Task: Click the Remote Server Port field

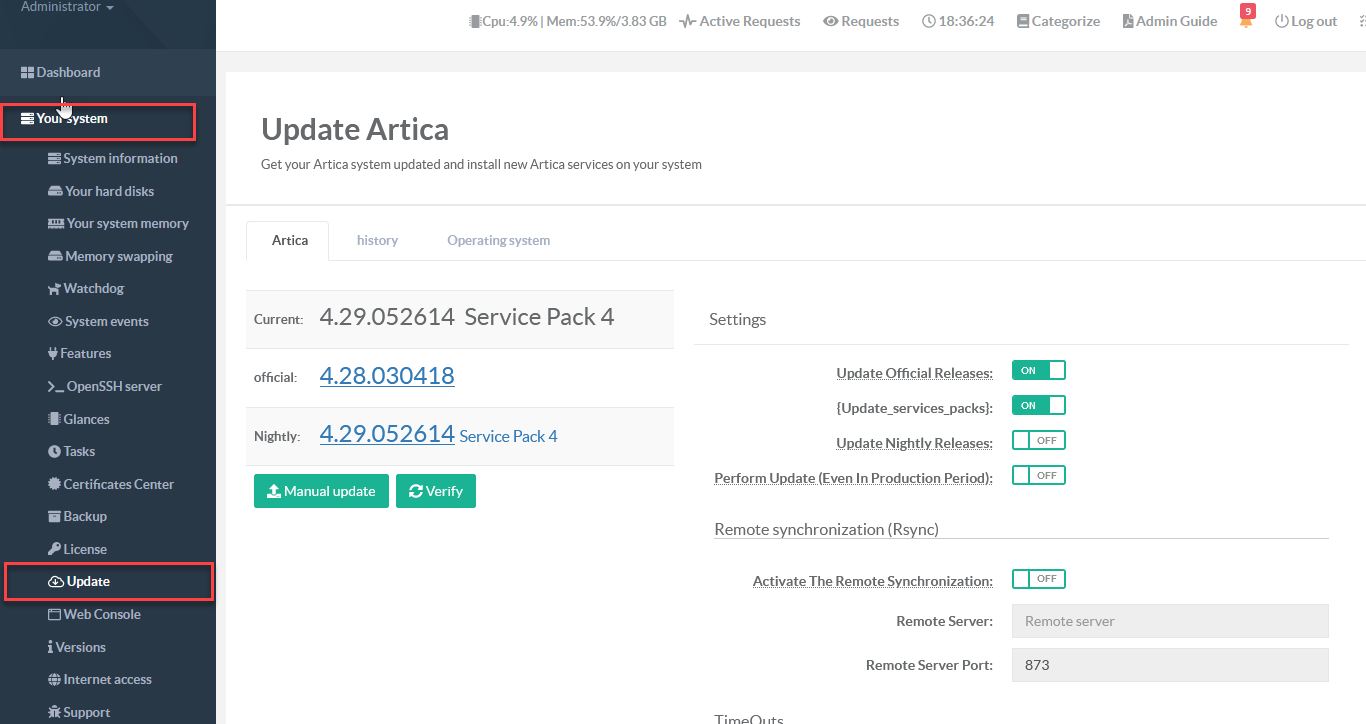Action: point(1169,665)
